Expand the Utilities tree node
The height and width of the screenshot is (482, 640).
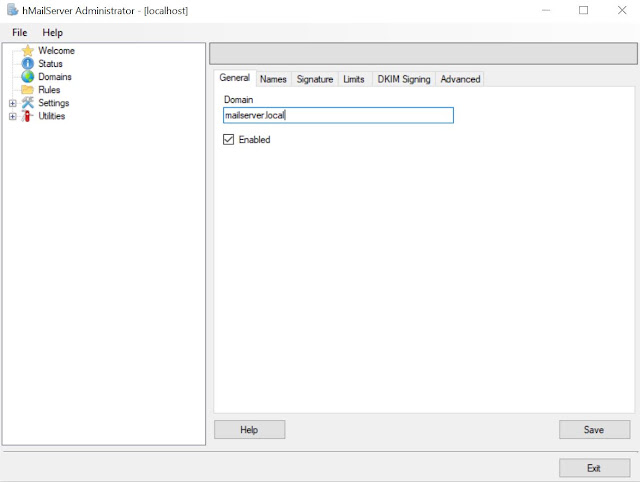(13, 116)
